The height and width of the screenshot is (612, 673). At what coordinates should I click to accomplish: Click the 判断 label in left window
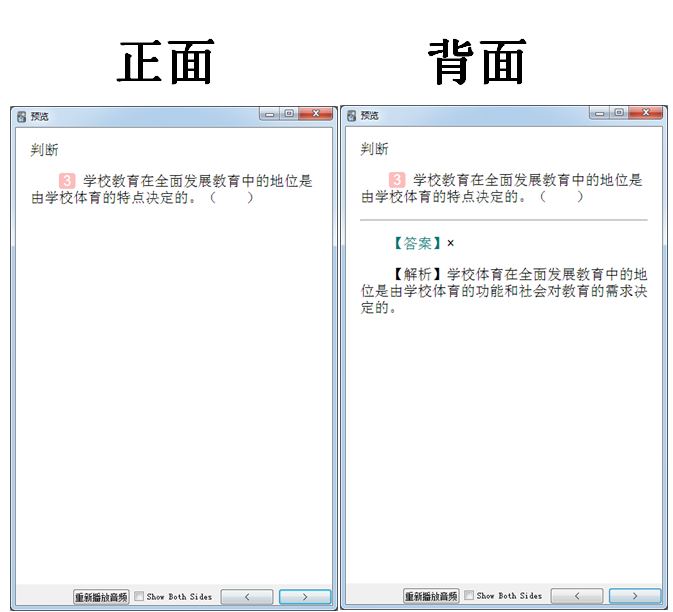44,150
